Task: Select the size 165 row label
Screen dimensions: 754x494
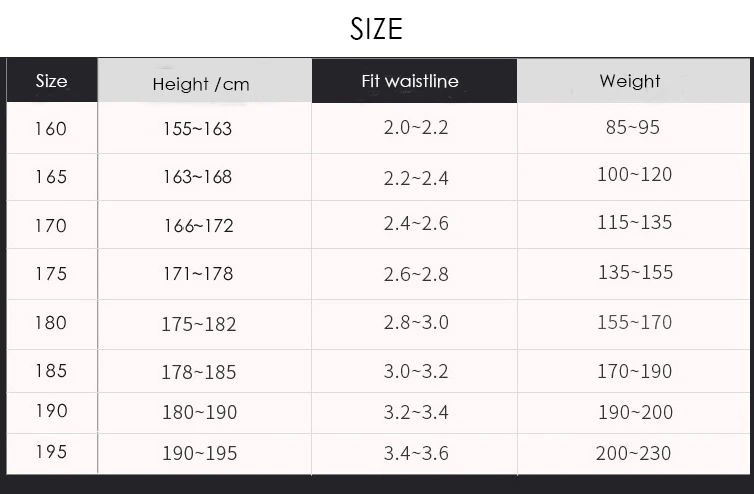Action: pos(51,177)
